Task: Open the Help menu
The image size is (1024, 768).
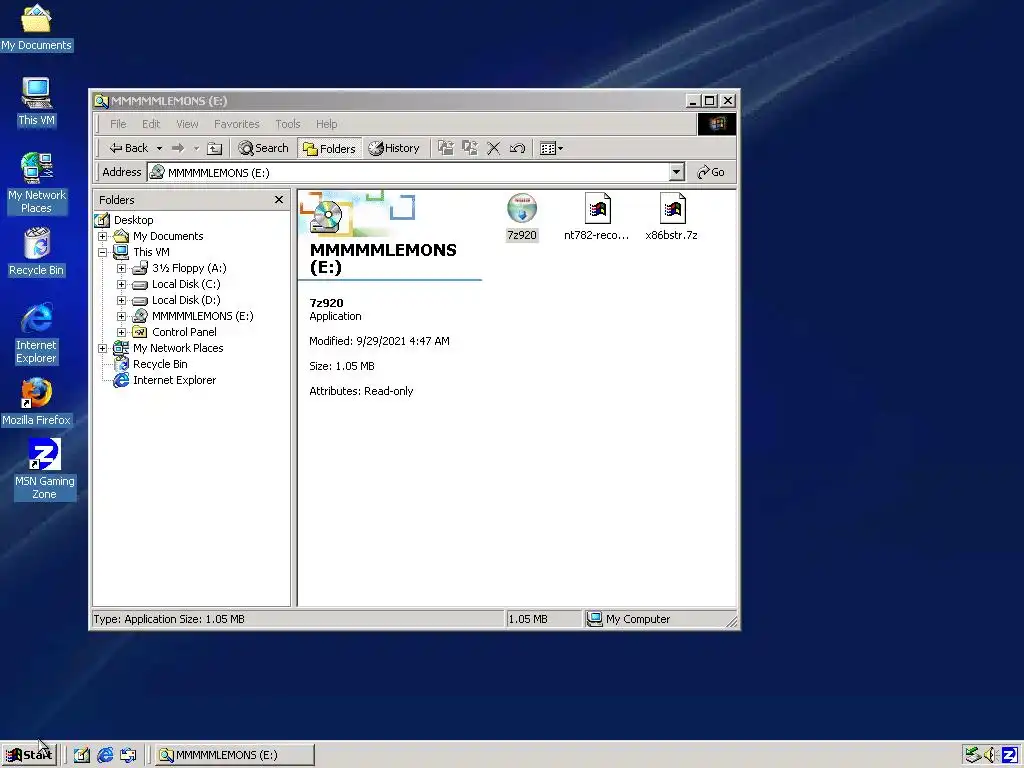Action: point(327,124)
